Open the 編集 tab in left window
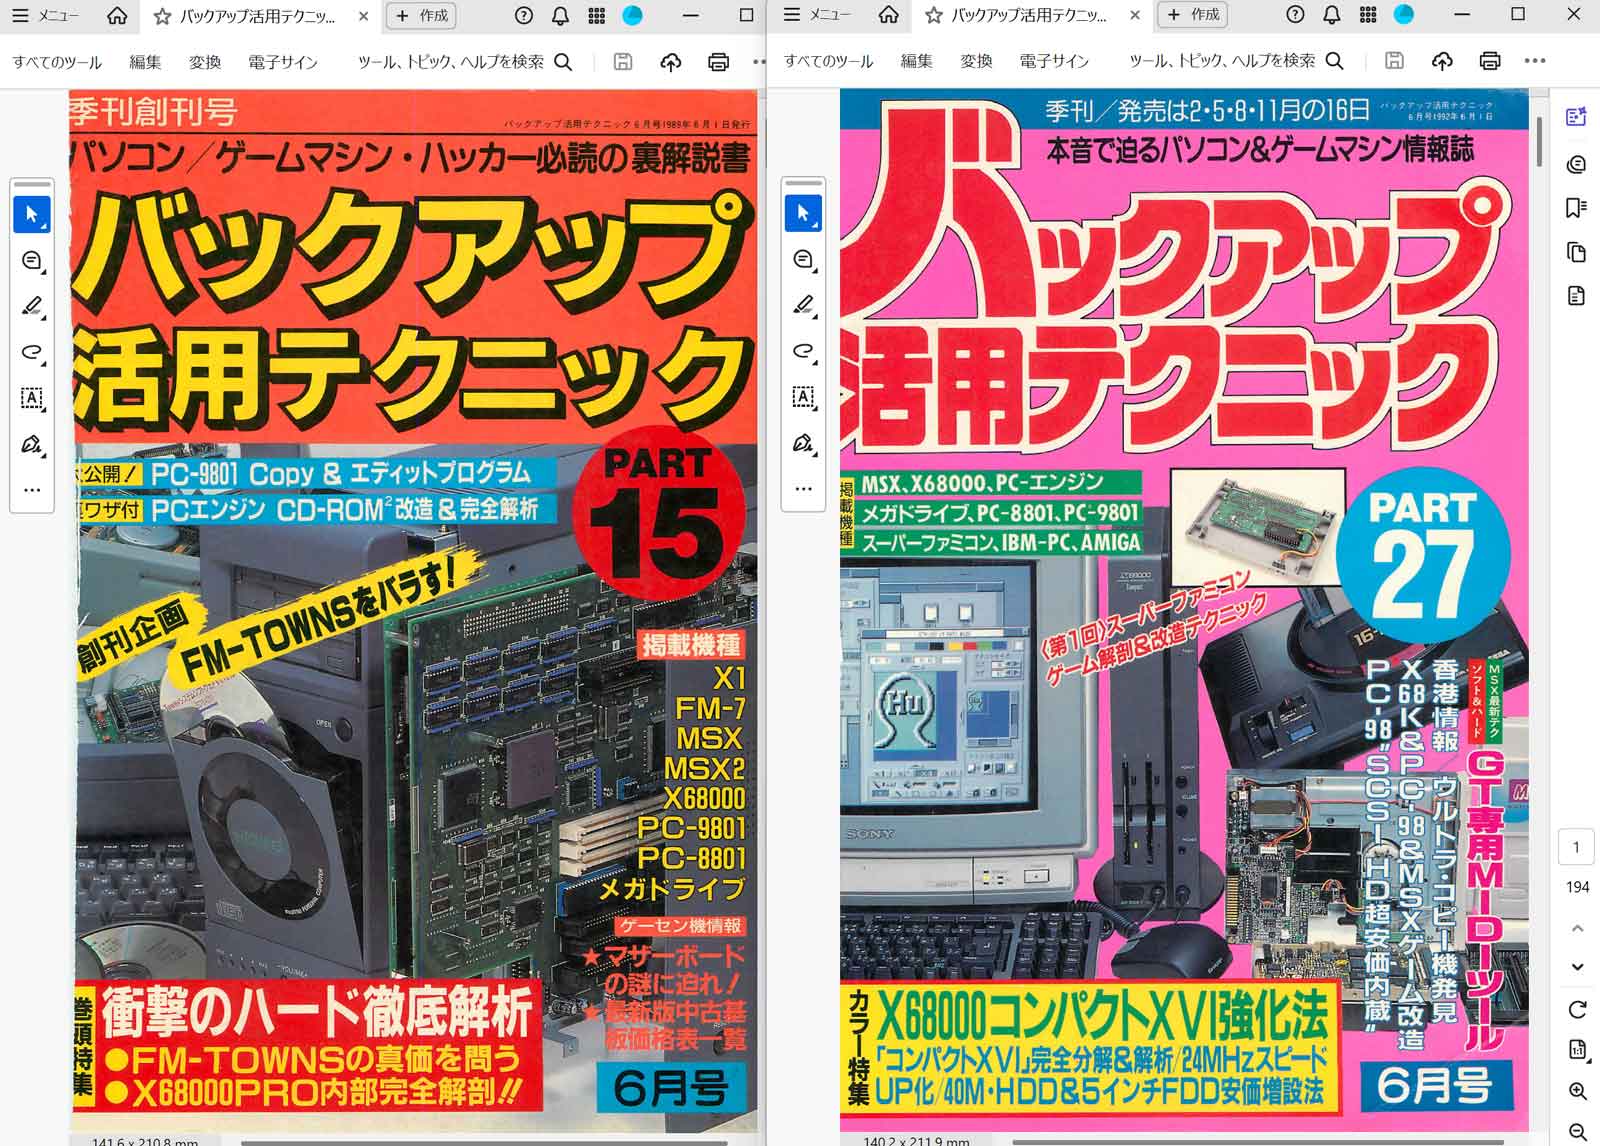 point(145,62)
